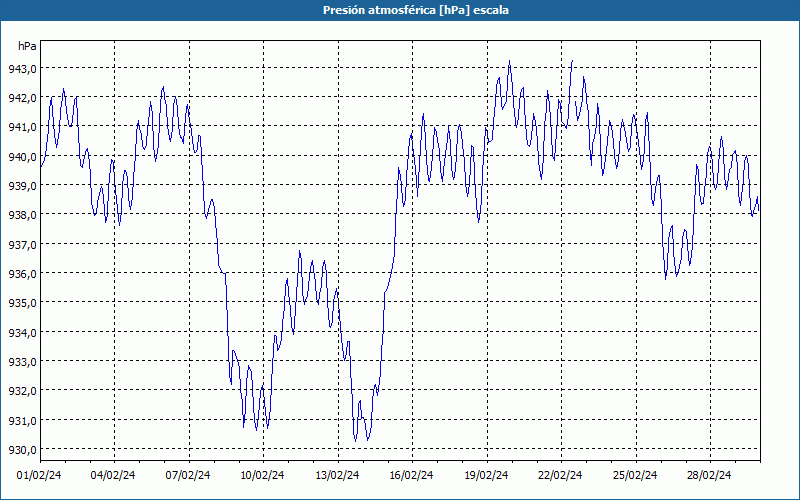The image size is (800, 500).
Task: Click the 935,0 y-axis value
Action: pyautogui.click(x=22, y=303)
